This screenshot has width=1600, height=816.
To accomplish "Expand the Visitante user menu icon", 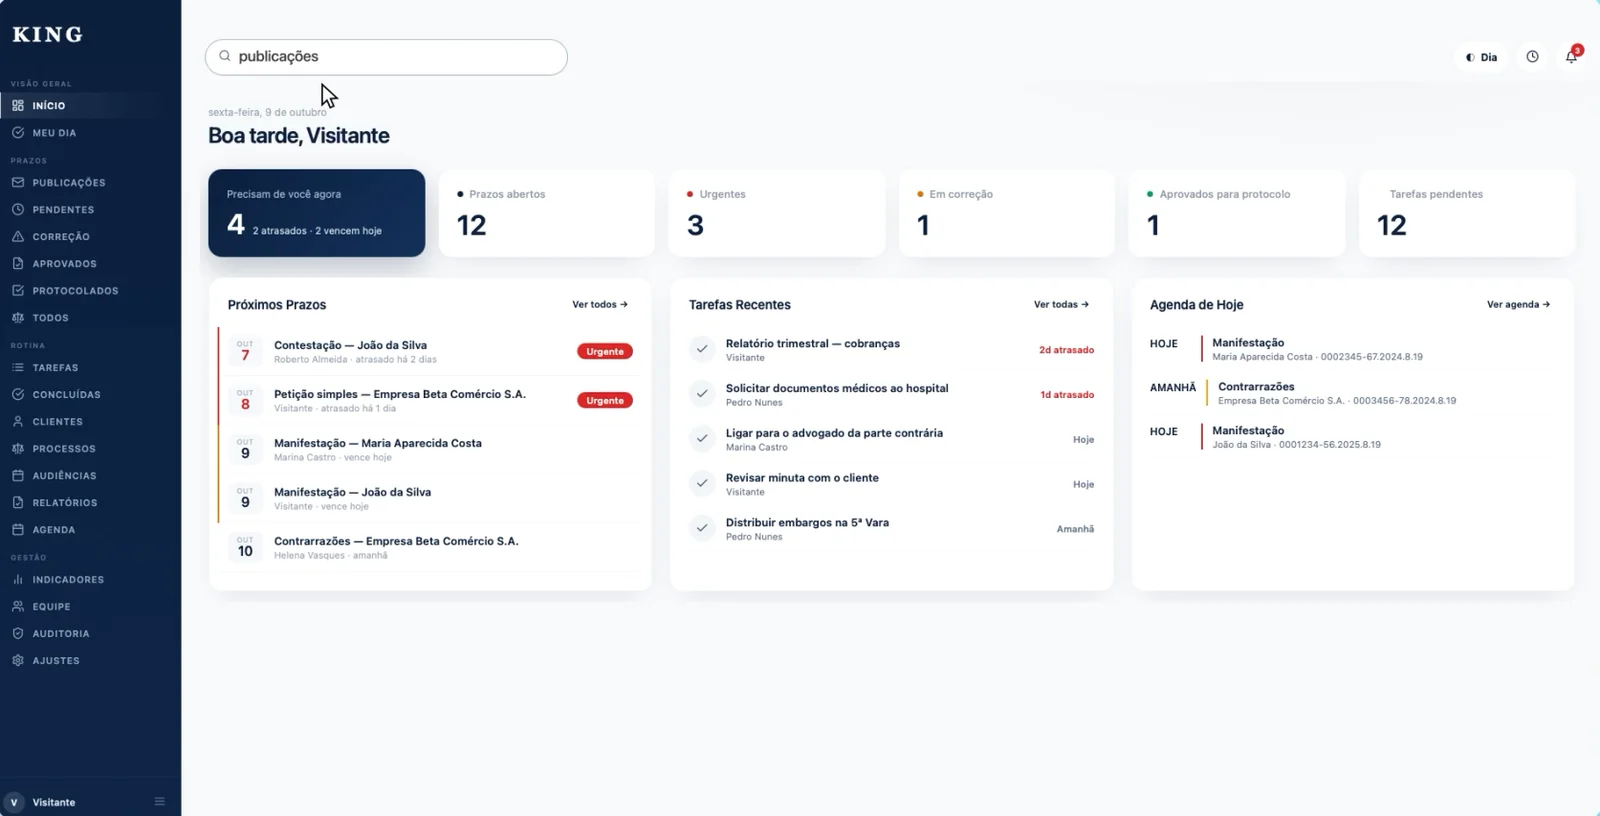I will pyautogui.click(x=159, y=802).
